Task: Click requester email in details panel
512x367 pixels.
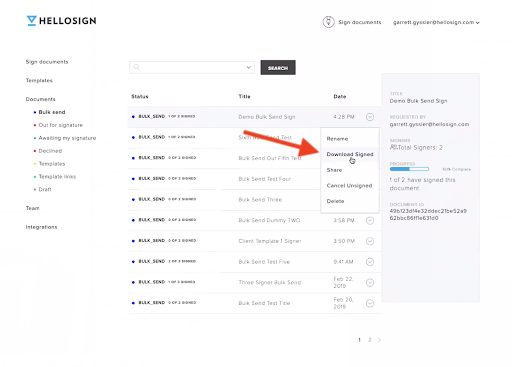Action: [429, 124]
